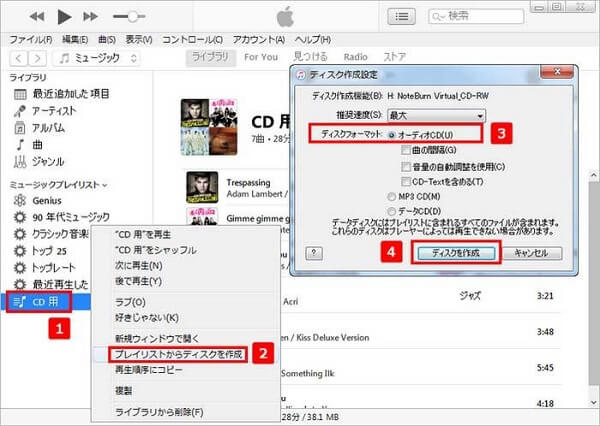Click the back navigation arrow
This screenshot has height=426, width=600.
[19, 58]
